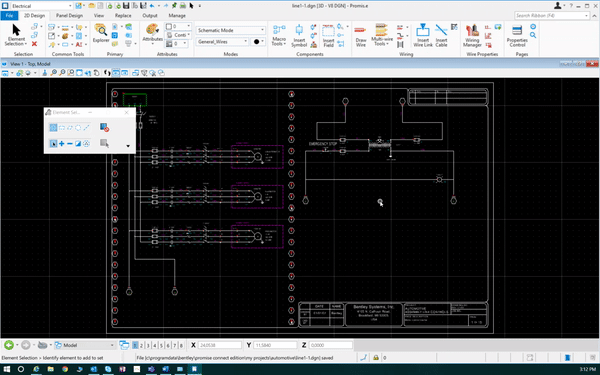The width and height of the screenshot is (600, 375).
Task: Toggle view 1 button in status bar
Action: [x=135, y=345]
